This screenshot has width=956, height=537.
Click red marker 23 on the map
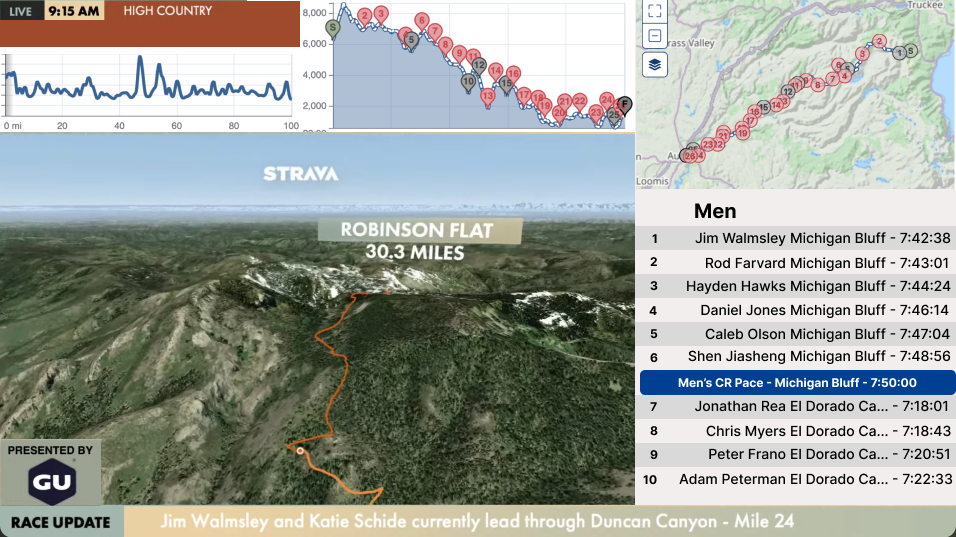[x=707, y=144]
